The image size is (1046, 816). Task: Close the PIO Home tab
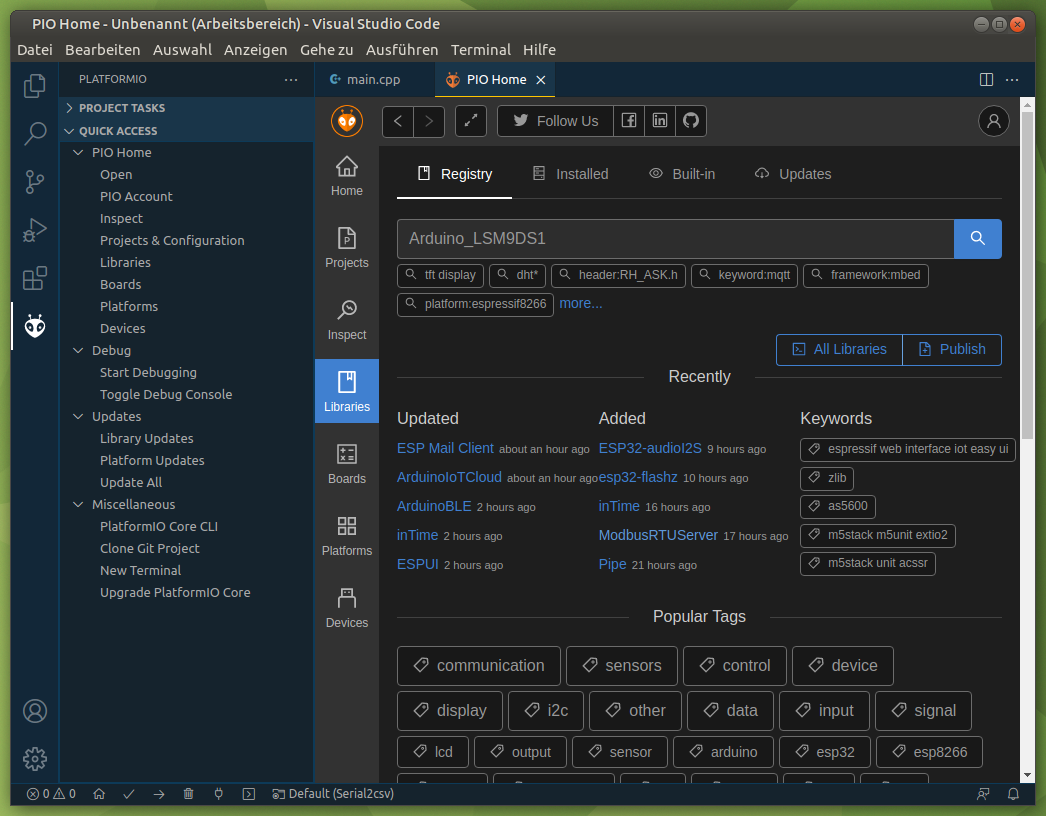[541, 80]
